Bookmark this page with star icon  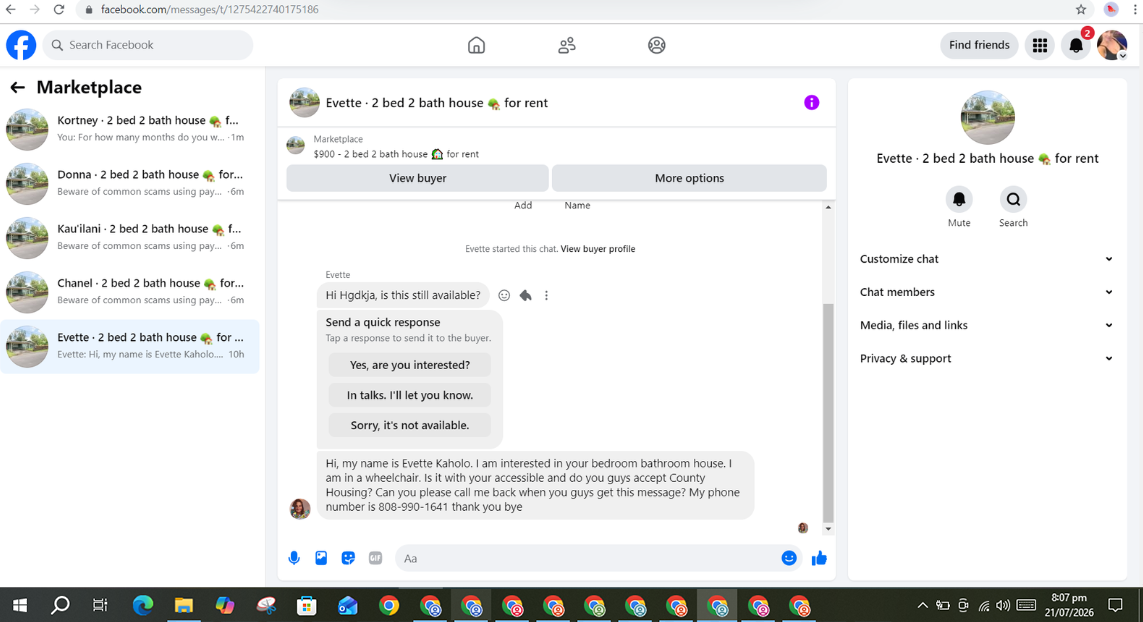(1081, 9)
